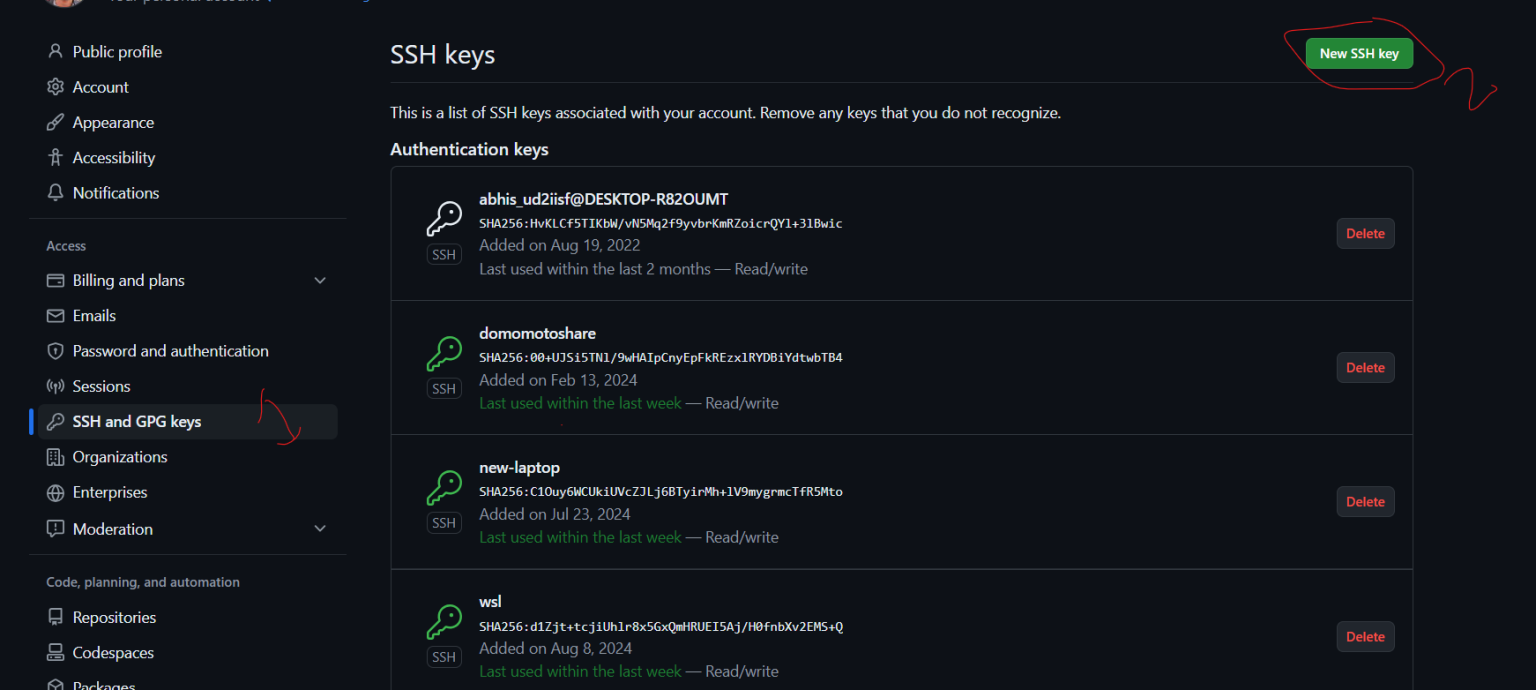1536x690 pixels.
Task: Click the Accessibility icon in sidebar
Action: pyautogui.click(x=56, y=157)
